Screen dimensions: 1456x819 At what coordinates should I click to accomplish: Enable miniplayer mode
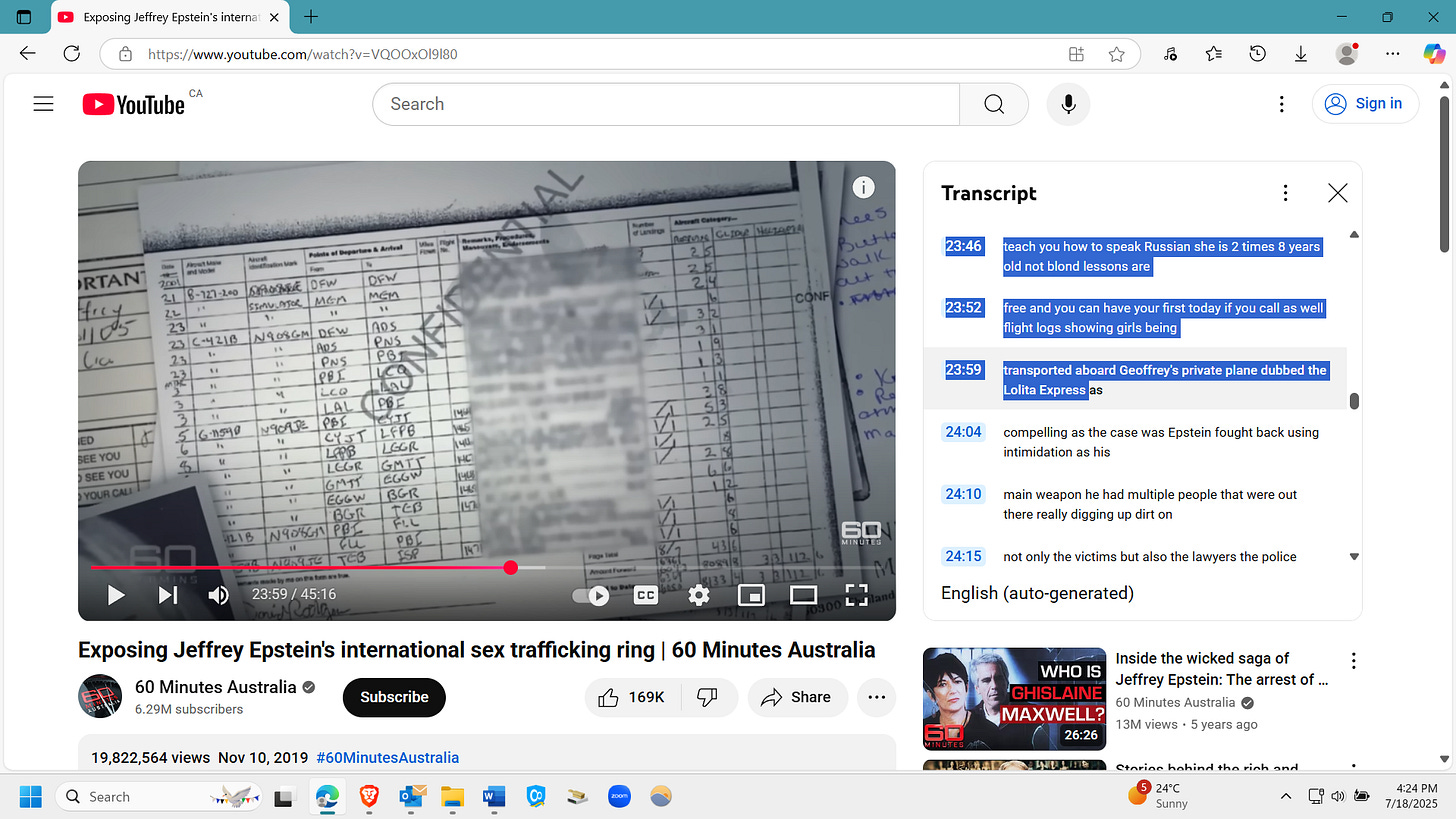pyautogui.click(x=751, y=595)
